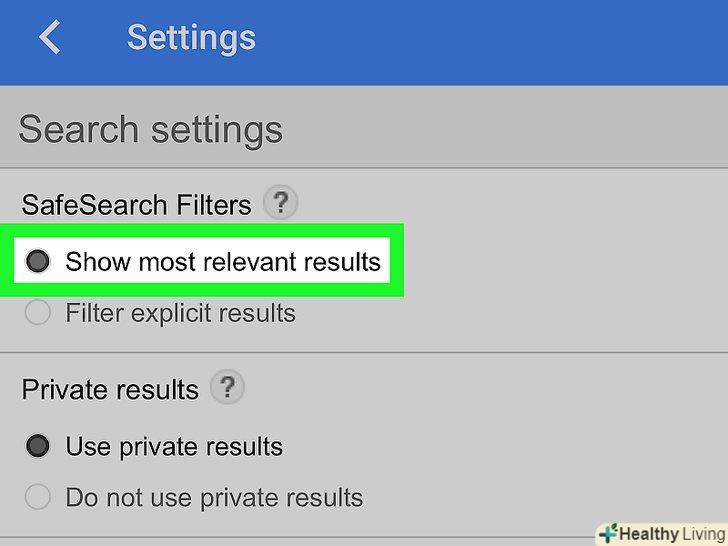Click empty space on the blue header bar

pyautogui.click(x=500, y=40)
